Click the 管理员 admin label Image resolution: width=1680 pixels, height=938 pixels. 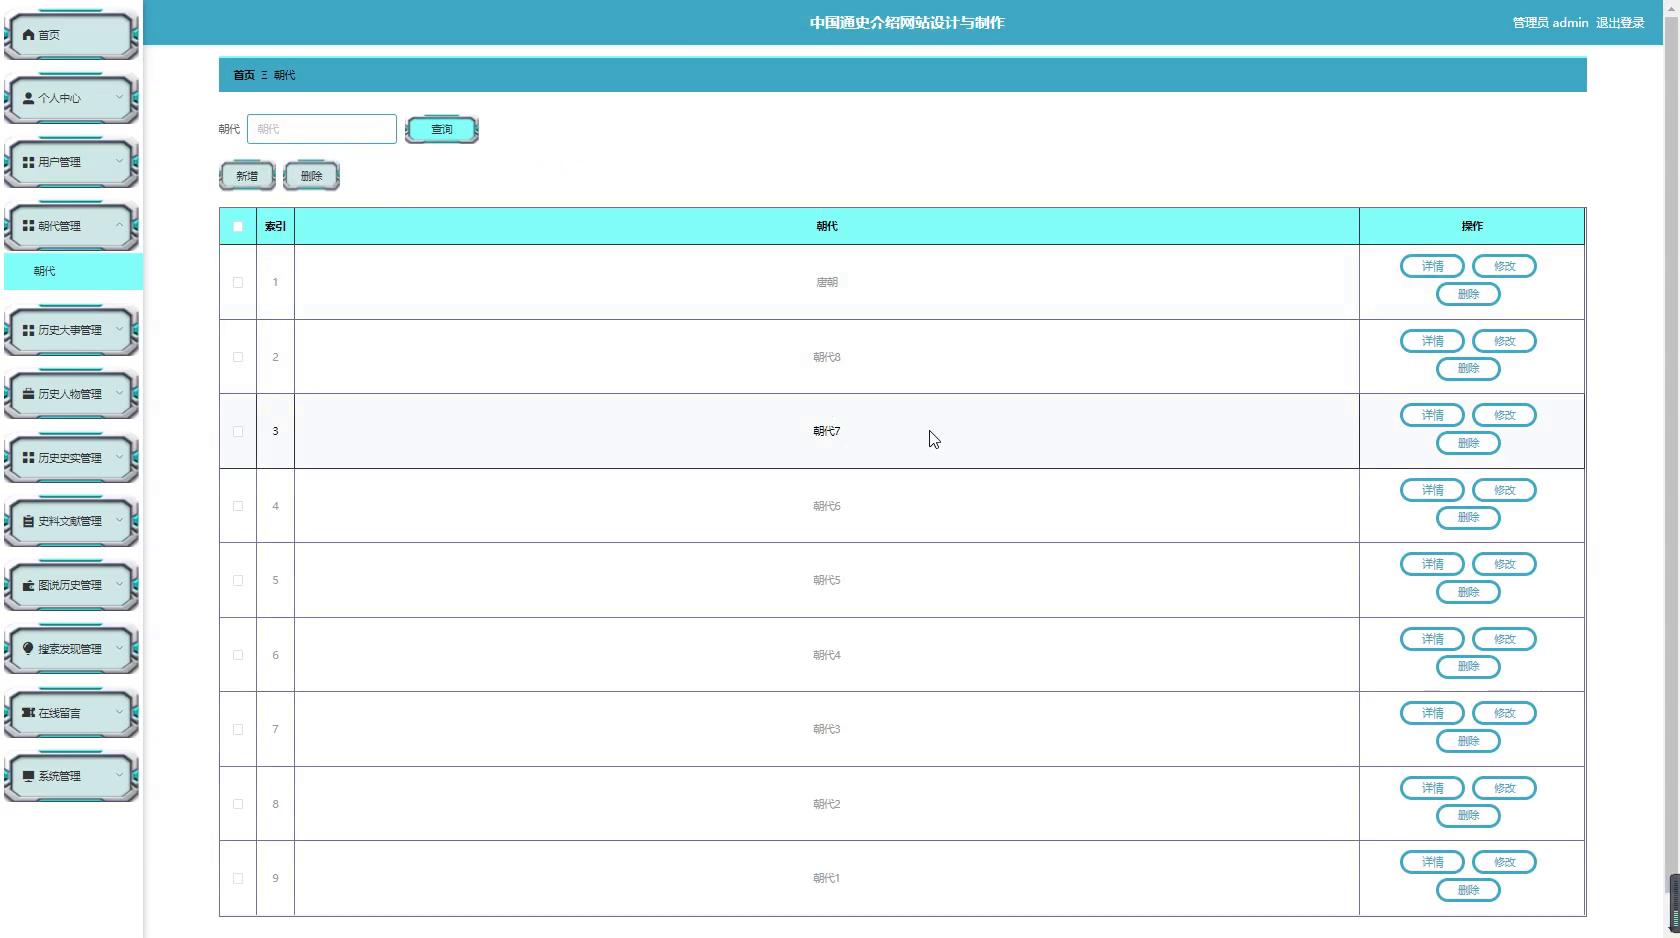click(x=1550, y=23)
